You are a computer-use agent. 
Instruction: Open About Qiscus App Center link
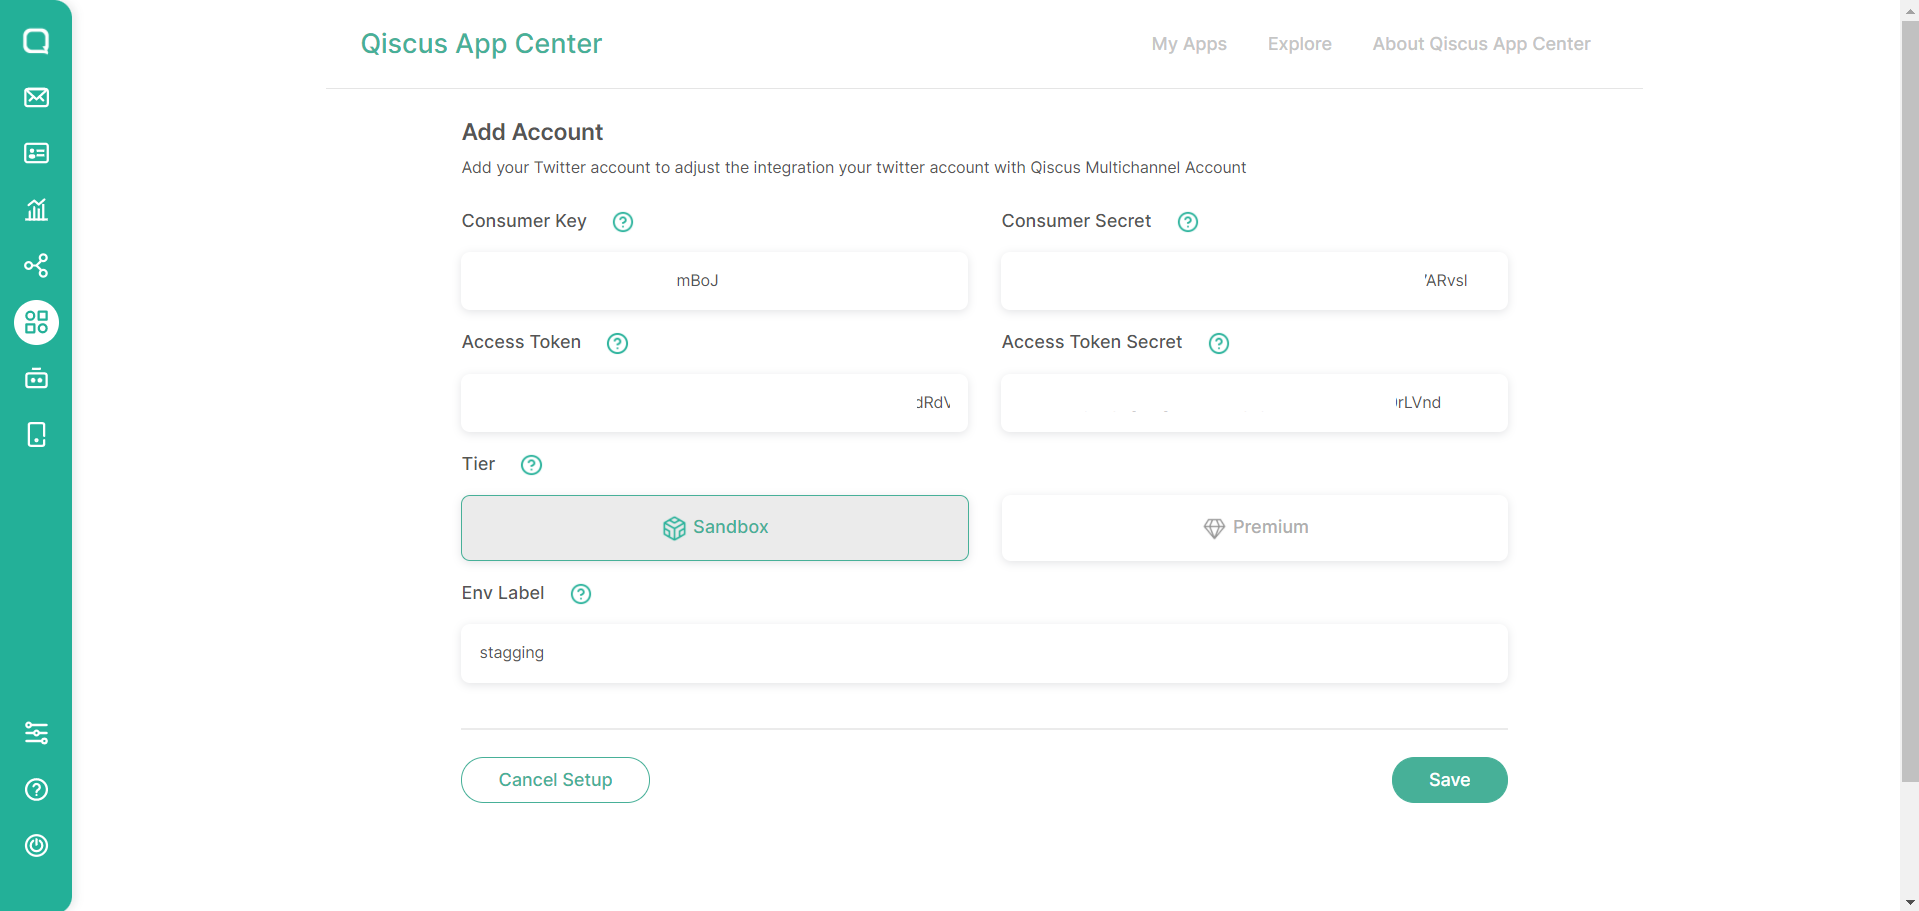(1480, 44)
